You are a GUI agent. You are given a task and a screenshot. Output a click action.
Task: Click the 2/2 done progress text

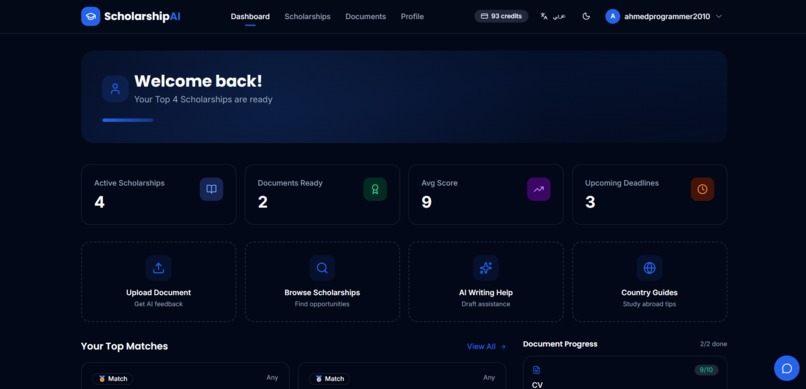[713, 344]
